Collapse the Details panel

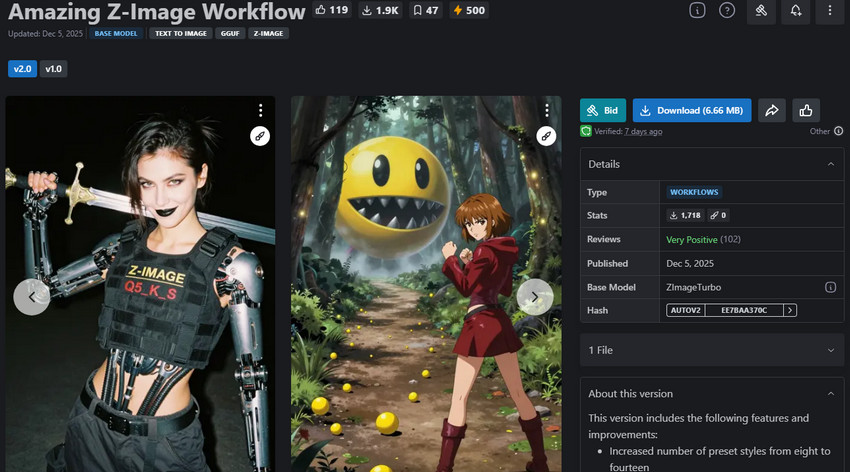point(830,164)
